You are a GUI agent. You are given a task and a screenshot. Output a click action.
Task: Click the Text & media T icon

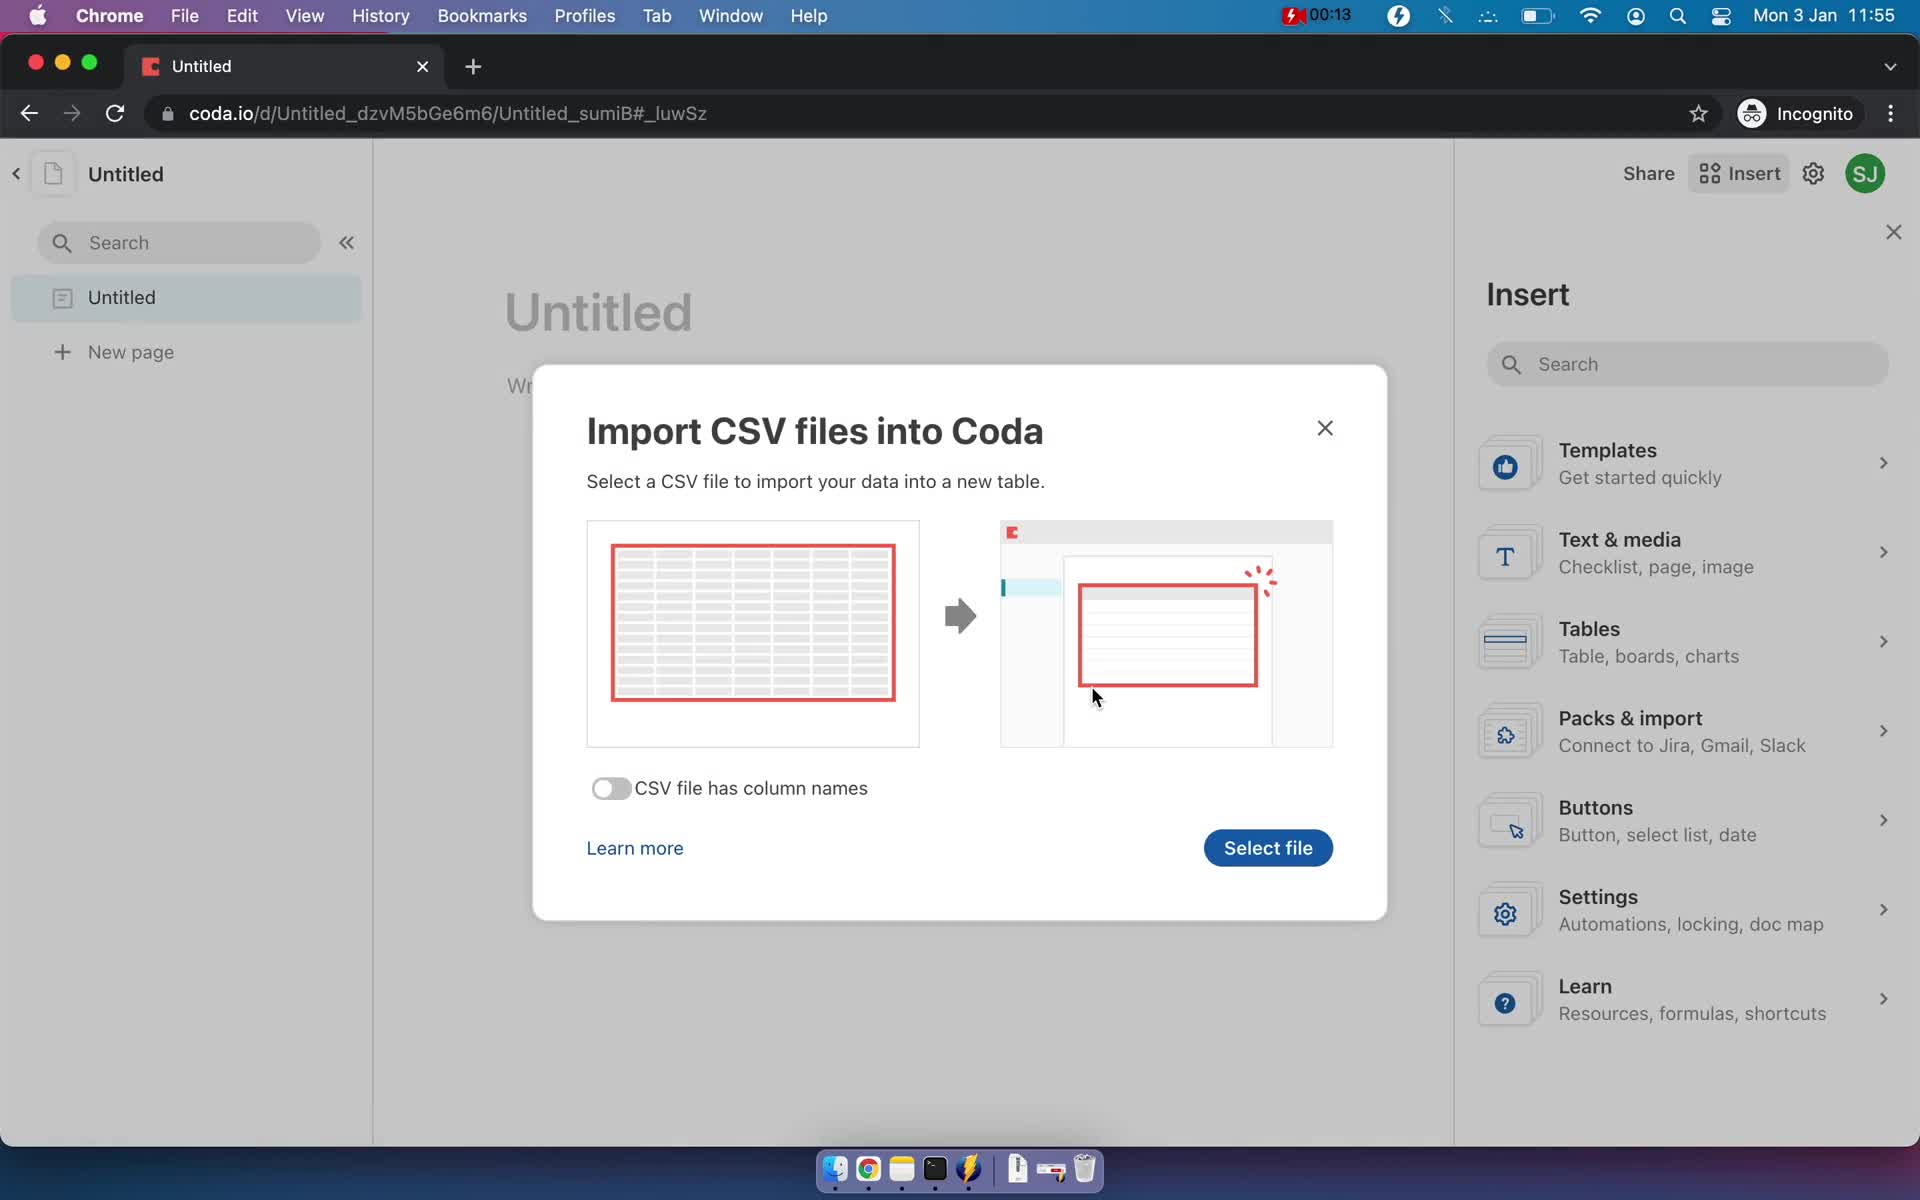pos(1505,556)
